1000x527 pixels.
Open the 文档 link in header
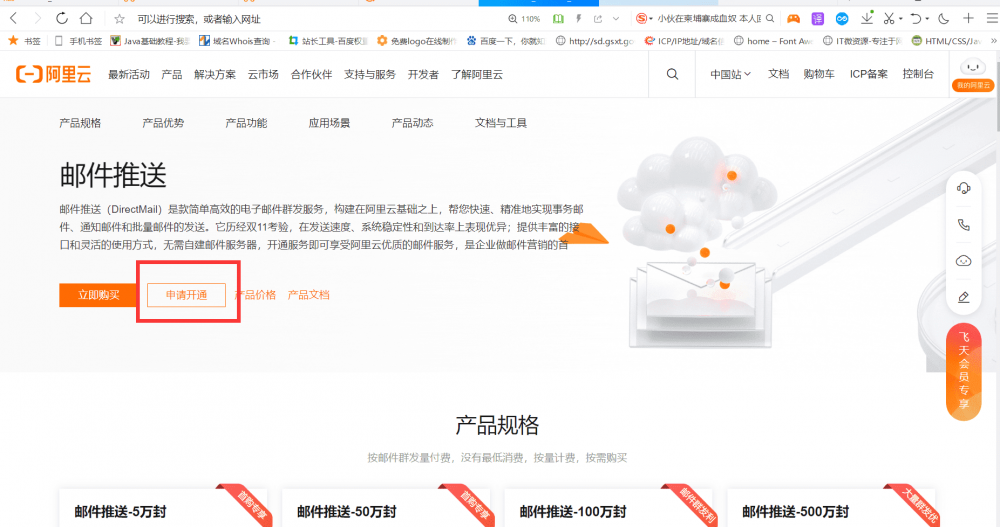pyautogui.click(x=779, y=74)
